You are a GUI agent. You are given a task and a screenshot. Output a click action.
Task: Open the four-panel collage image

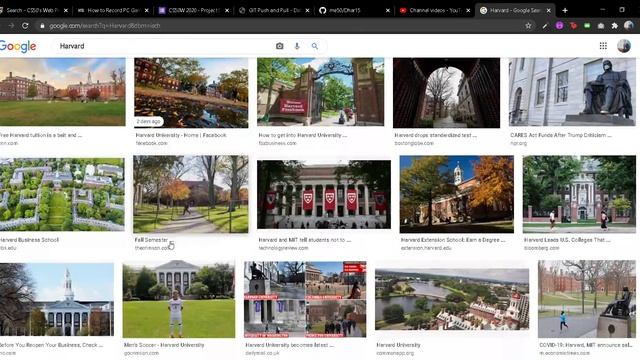coord(305,300)
